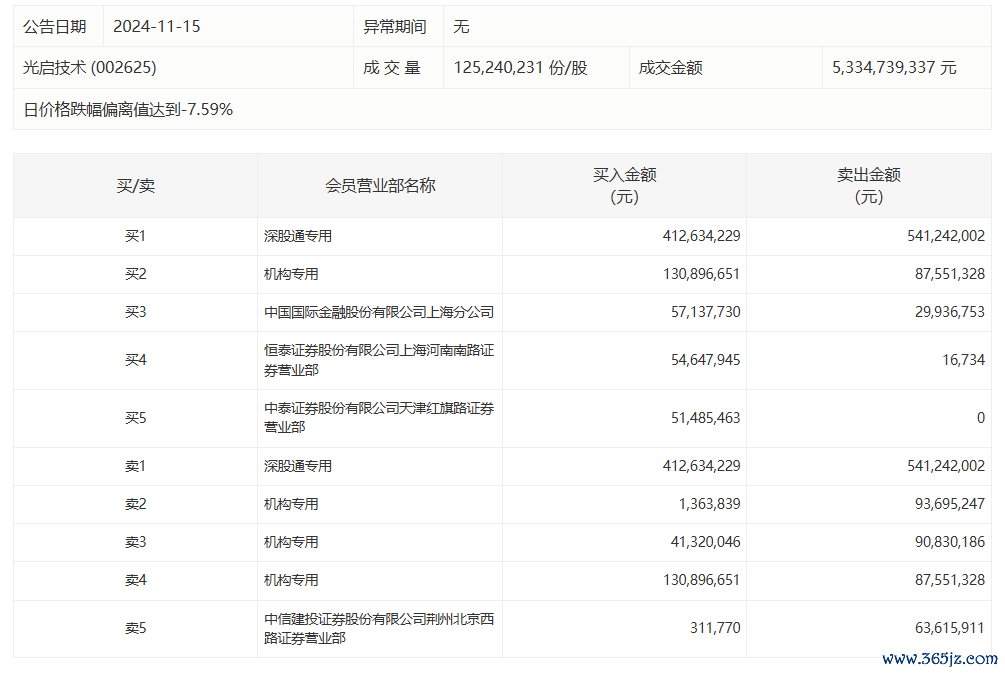Click 深股通专用 in the 买1 row
This screenshot has width=1005, height=674.
[298, 236]
